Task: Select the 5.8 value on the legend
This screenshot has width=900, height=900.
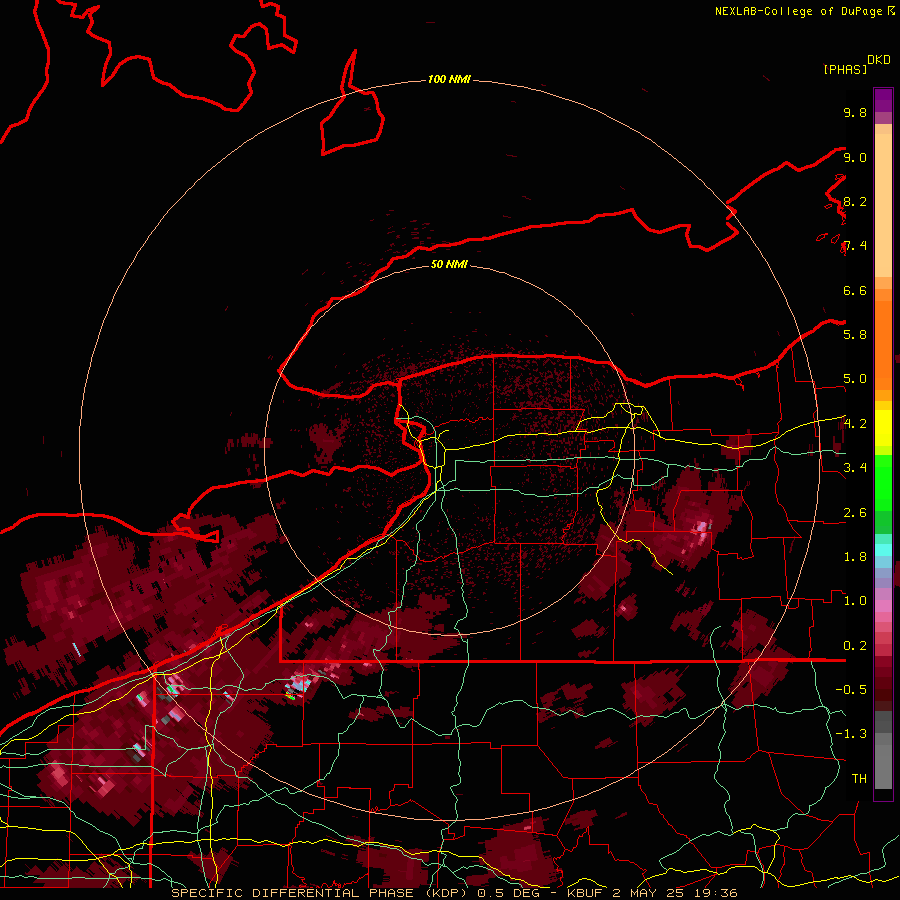Action: point(855,334)
